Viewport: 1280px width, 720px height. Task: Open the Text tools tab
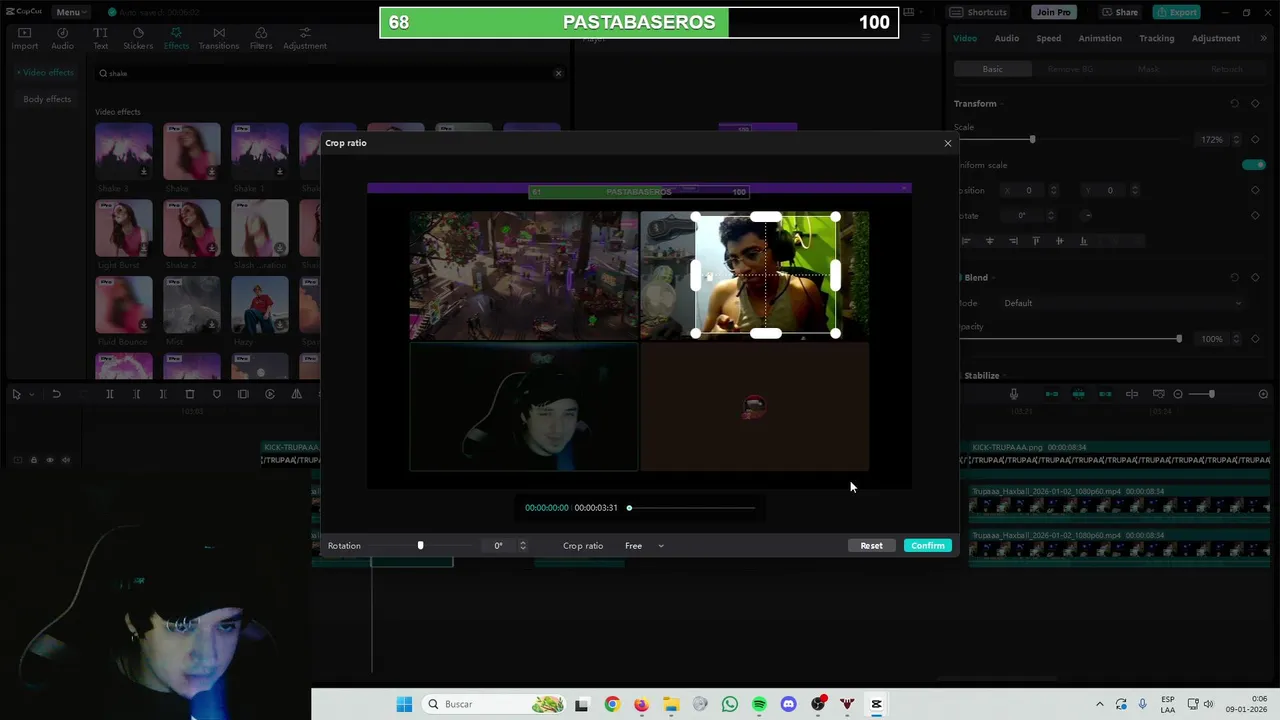100,39
